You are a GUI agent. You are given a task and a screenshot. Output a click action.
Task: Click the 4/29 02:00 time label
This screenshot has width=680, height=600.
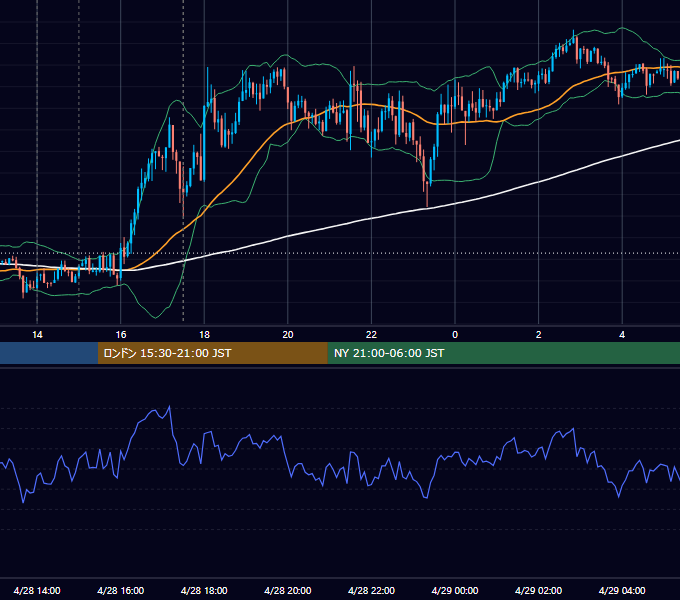coord(538,590)
